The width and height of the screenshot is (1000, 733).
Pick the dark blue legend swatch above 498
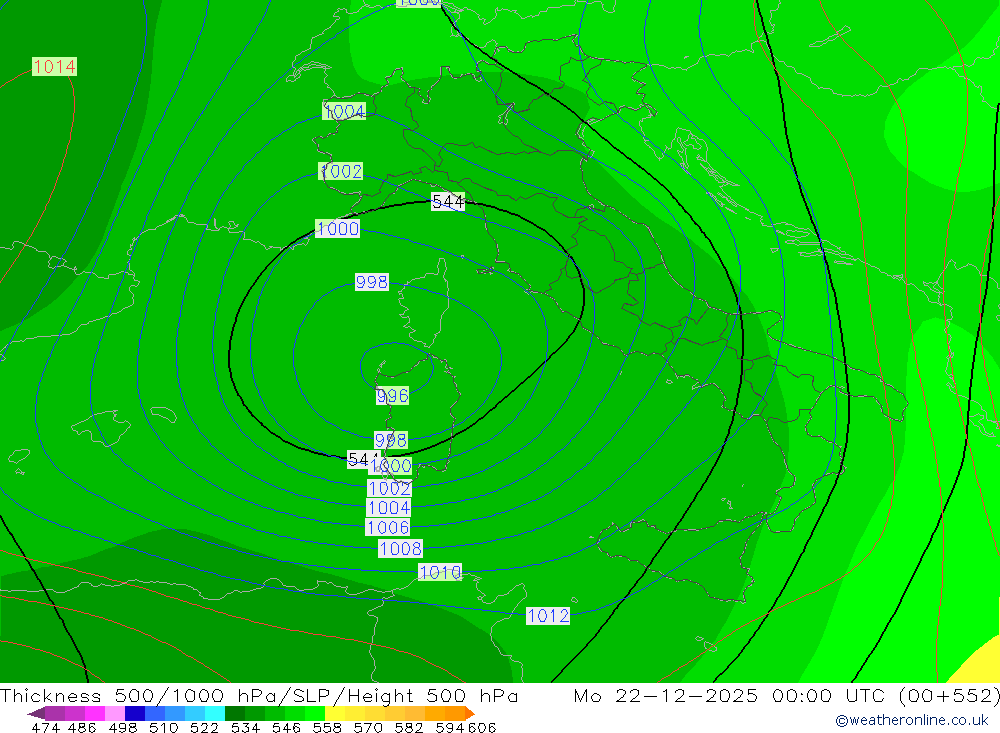pyautogui.click(x=135, y=713)
